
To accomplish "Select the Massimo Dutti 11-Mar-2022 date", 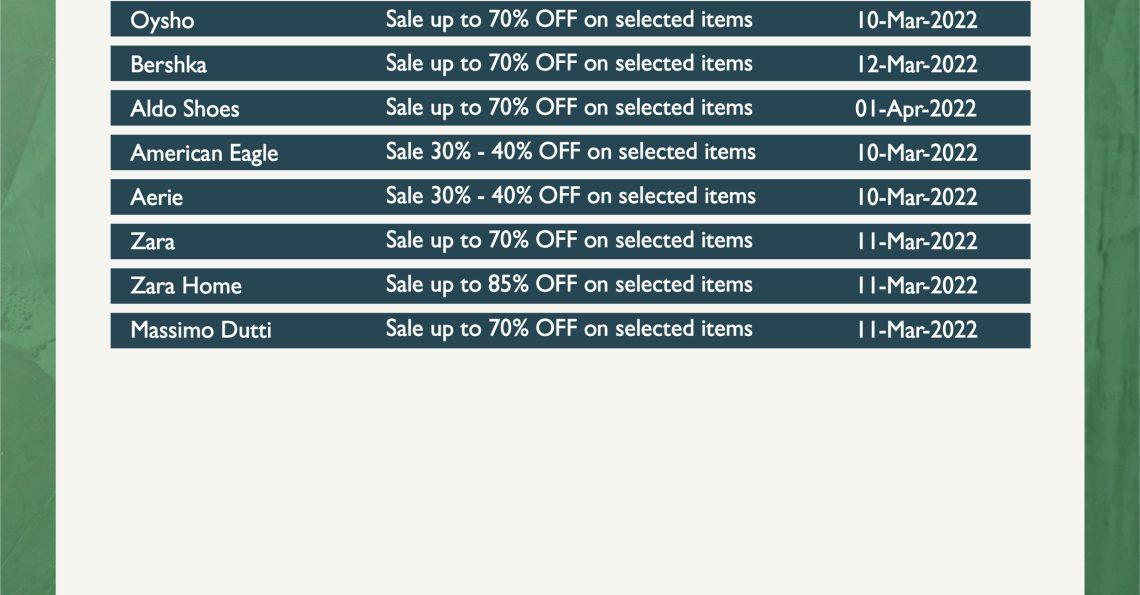I will [x=916, y=330].
